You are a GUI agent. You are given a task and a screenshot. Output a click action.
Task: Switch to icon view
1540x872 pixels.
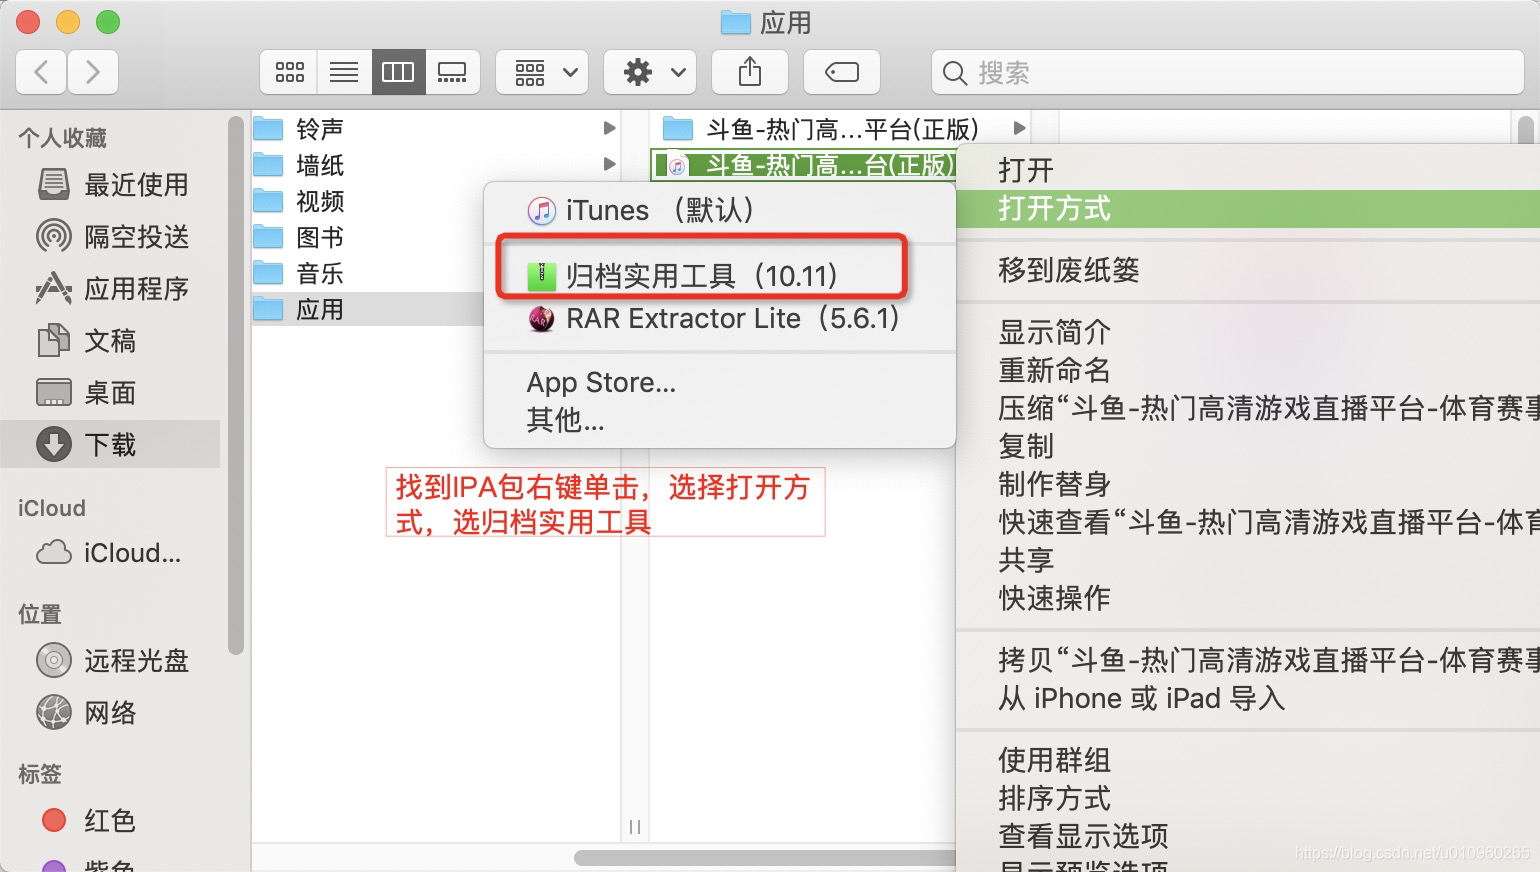click(289, 72)
